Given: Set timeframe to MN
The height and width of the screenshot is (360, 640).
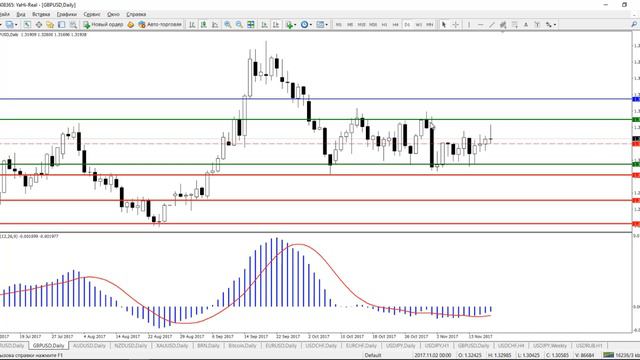Looking at the screenshot, I should 430,24.
